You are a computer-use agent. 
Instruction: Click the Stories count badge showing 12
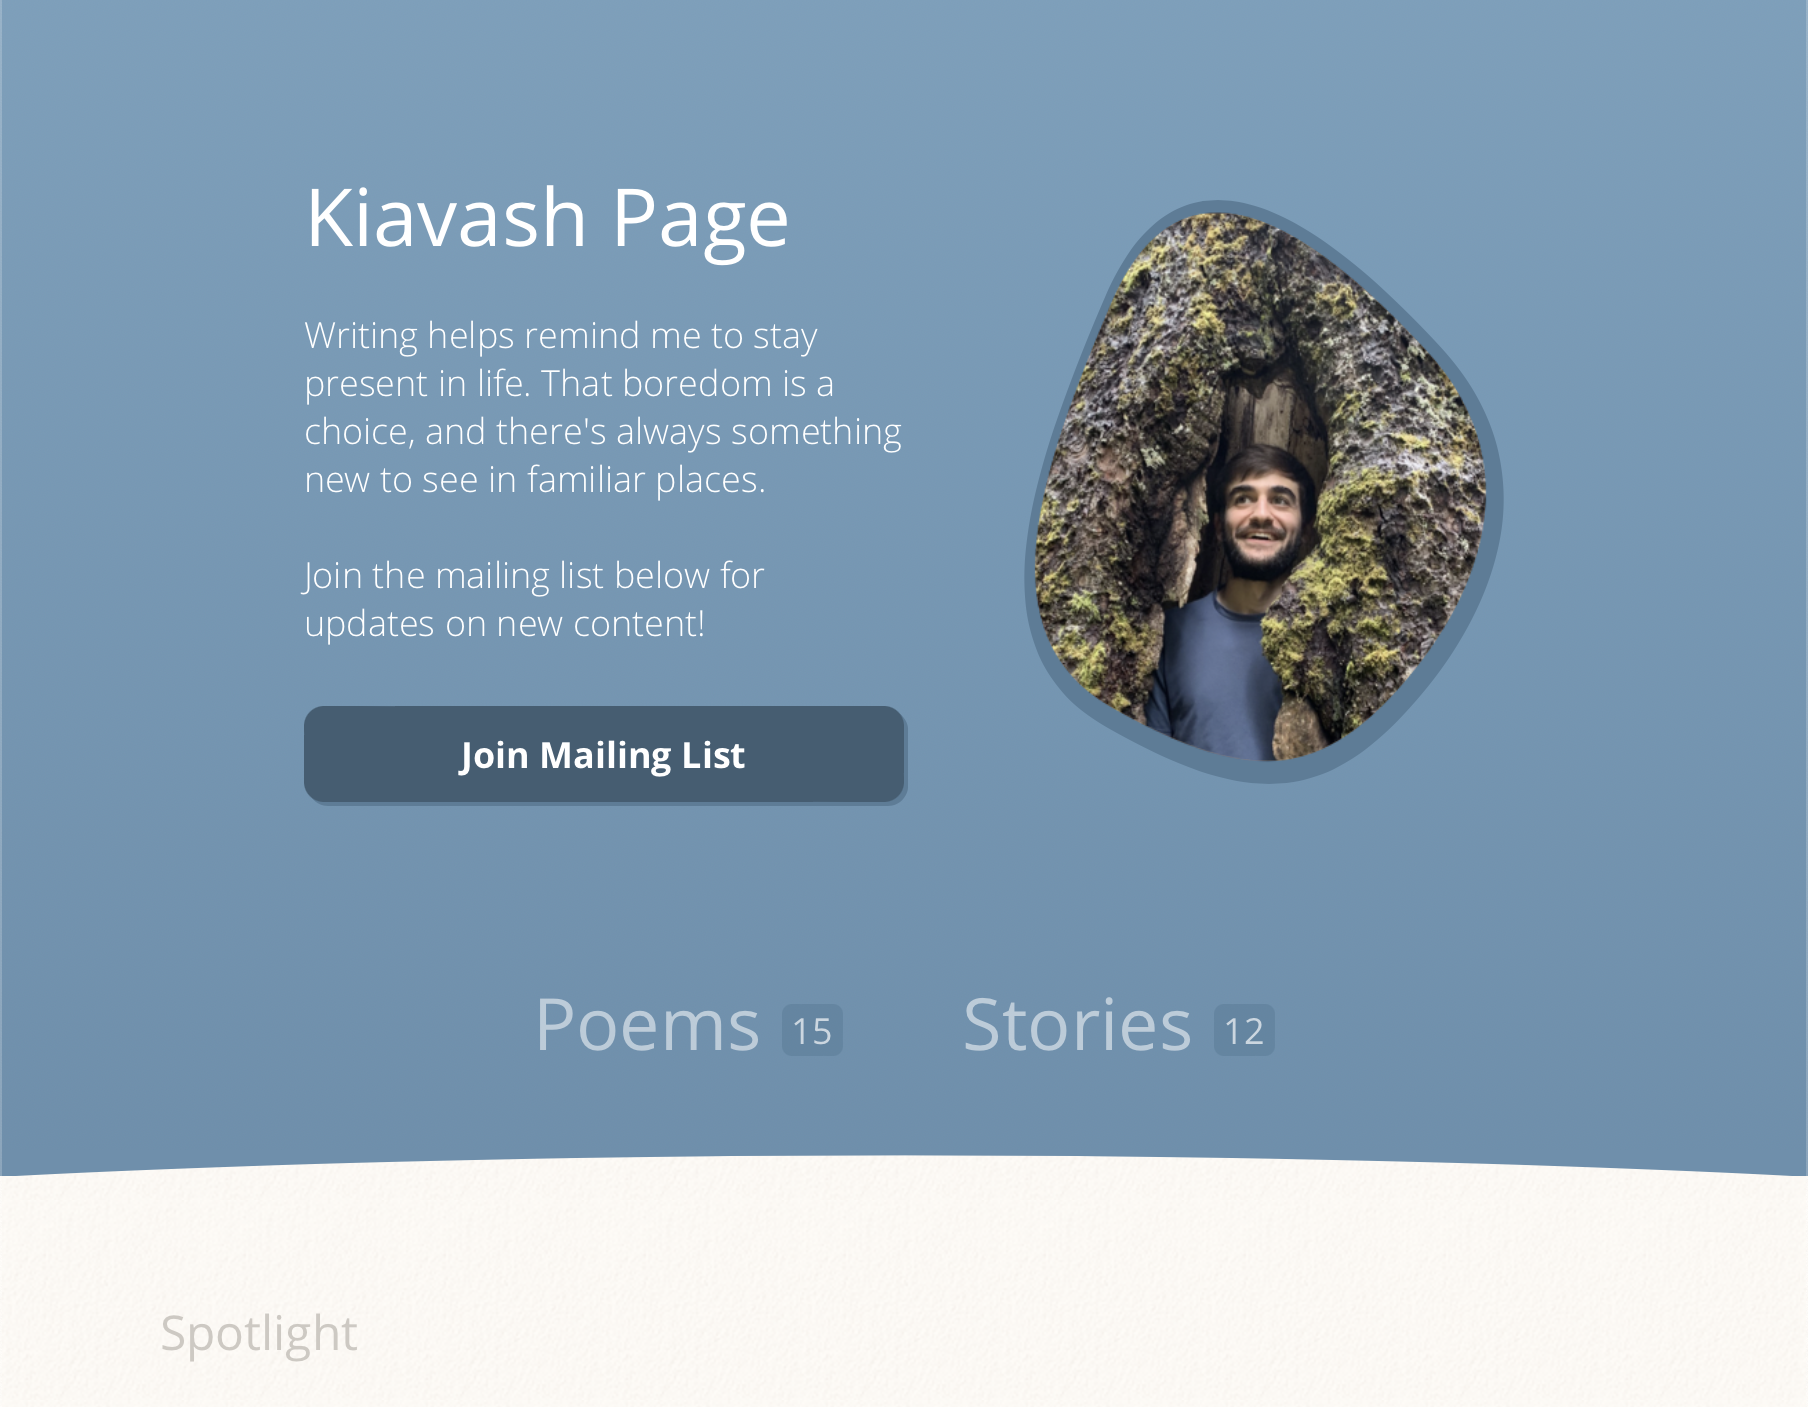point(1244,1031)
